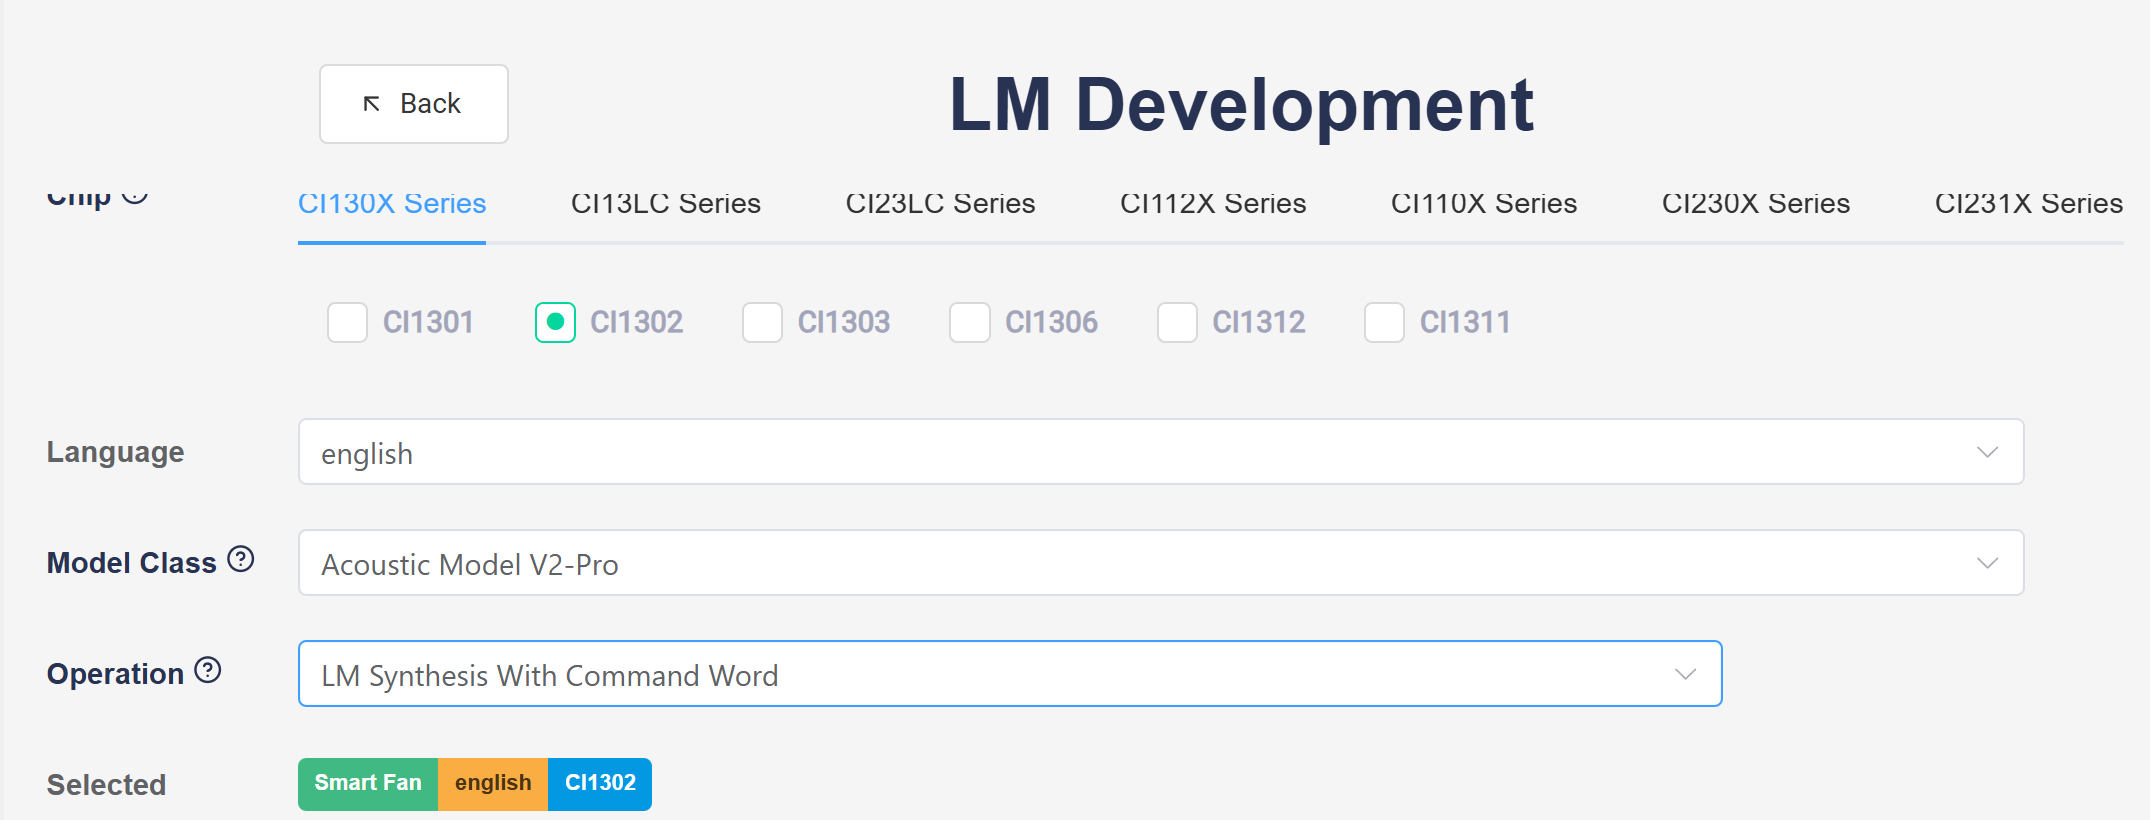Go to the CI110X Series tab
The image size is (2150, 820).
(1483, 204)
